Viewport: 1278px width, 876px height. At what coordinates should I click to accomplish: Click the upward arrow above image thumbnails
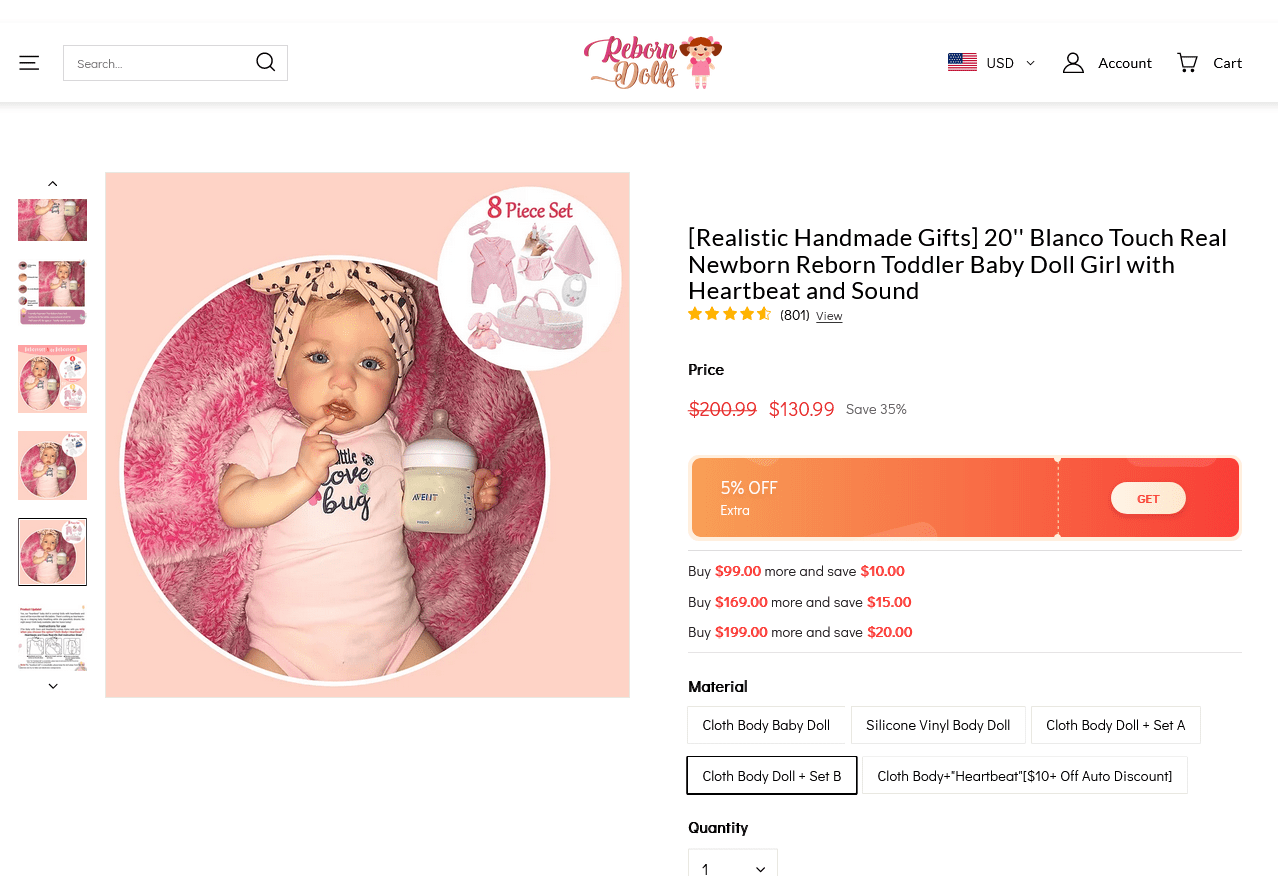point(52,182)
